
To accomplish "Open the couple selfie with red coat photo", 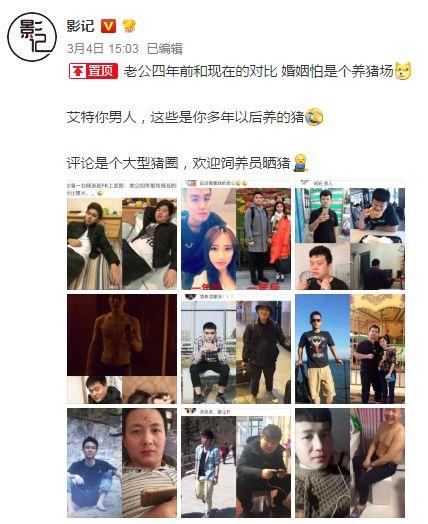I will [236, 235].
